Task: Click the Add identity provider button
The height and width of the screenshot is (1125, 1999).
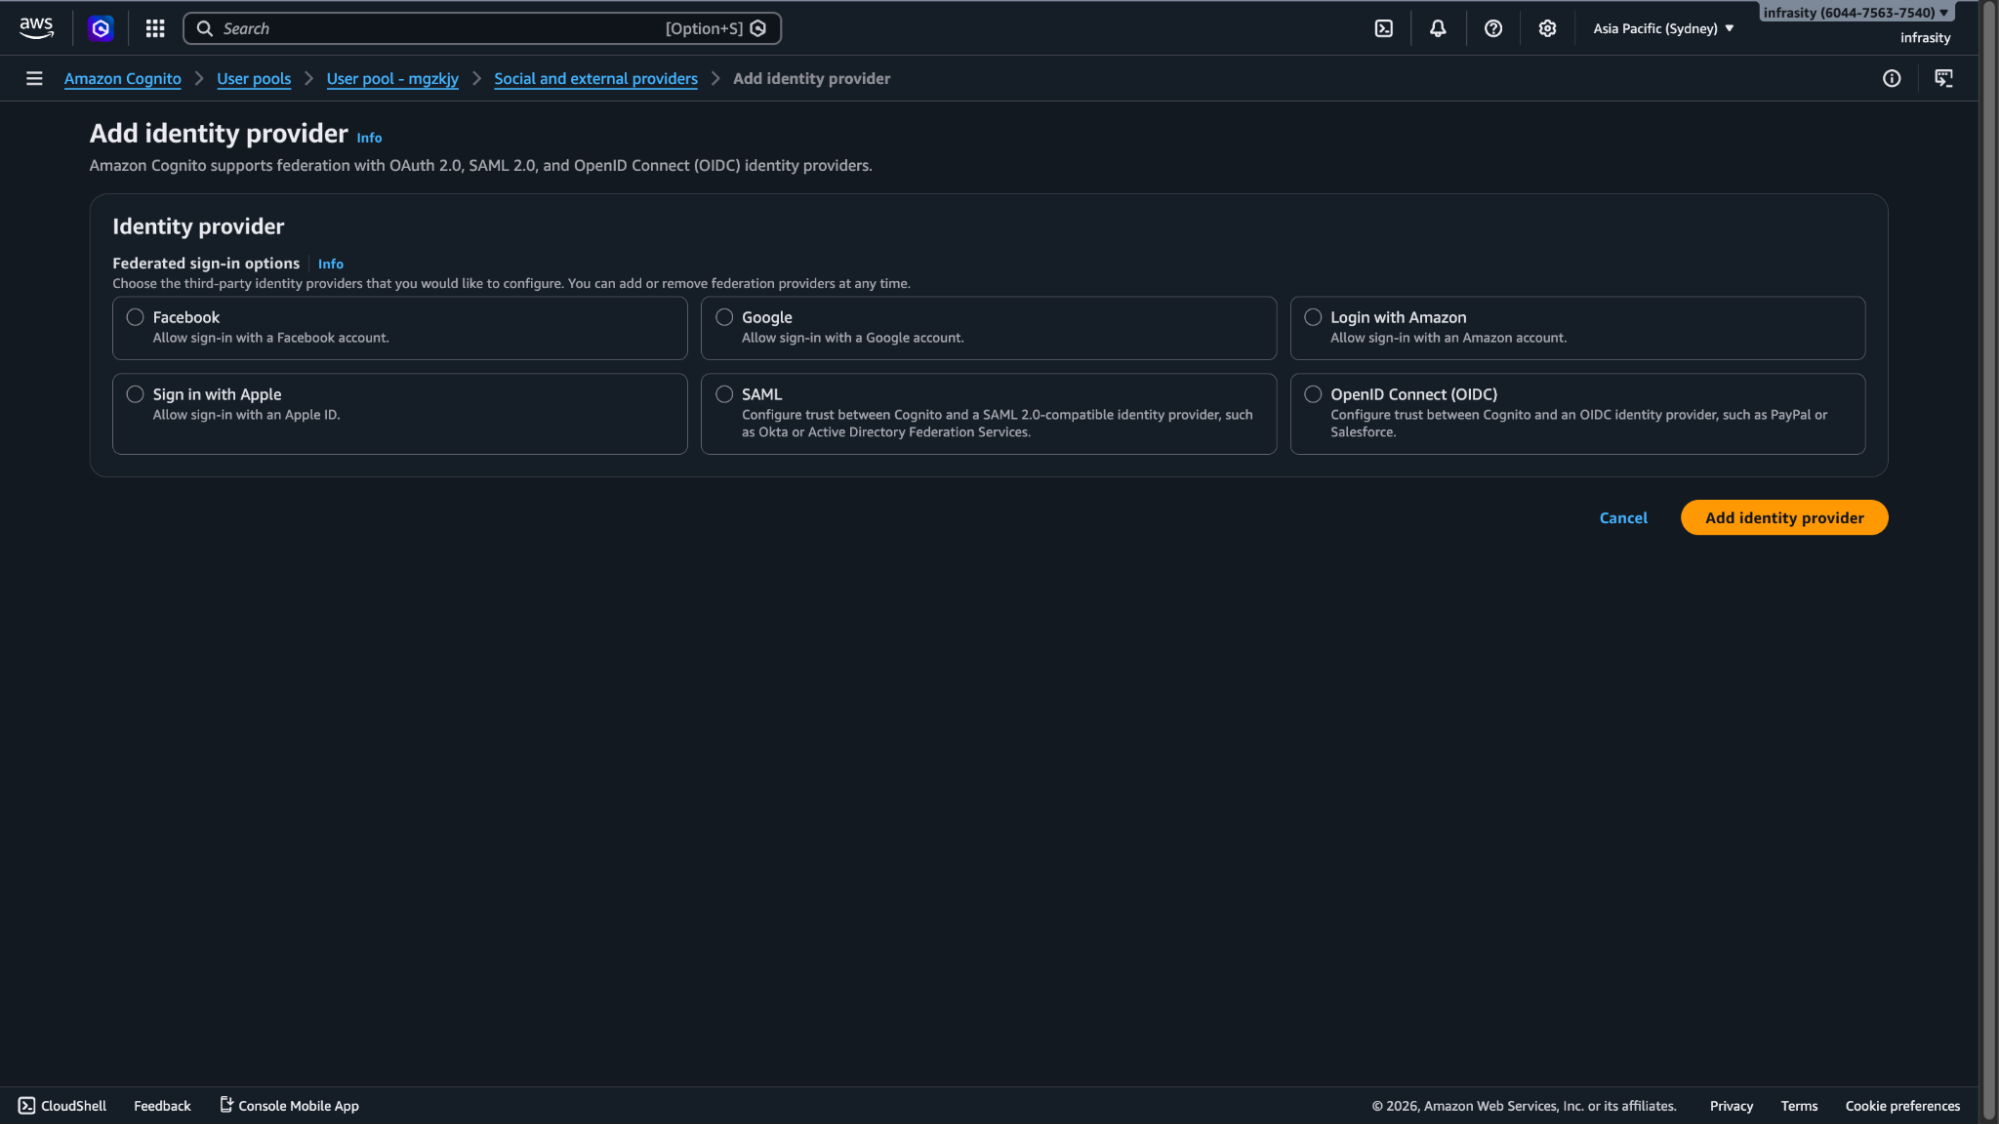Action: pyautogui.click(x=1783, y=517)
